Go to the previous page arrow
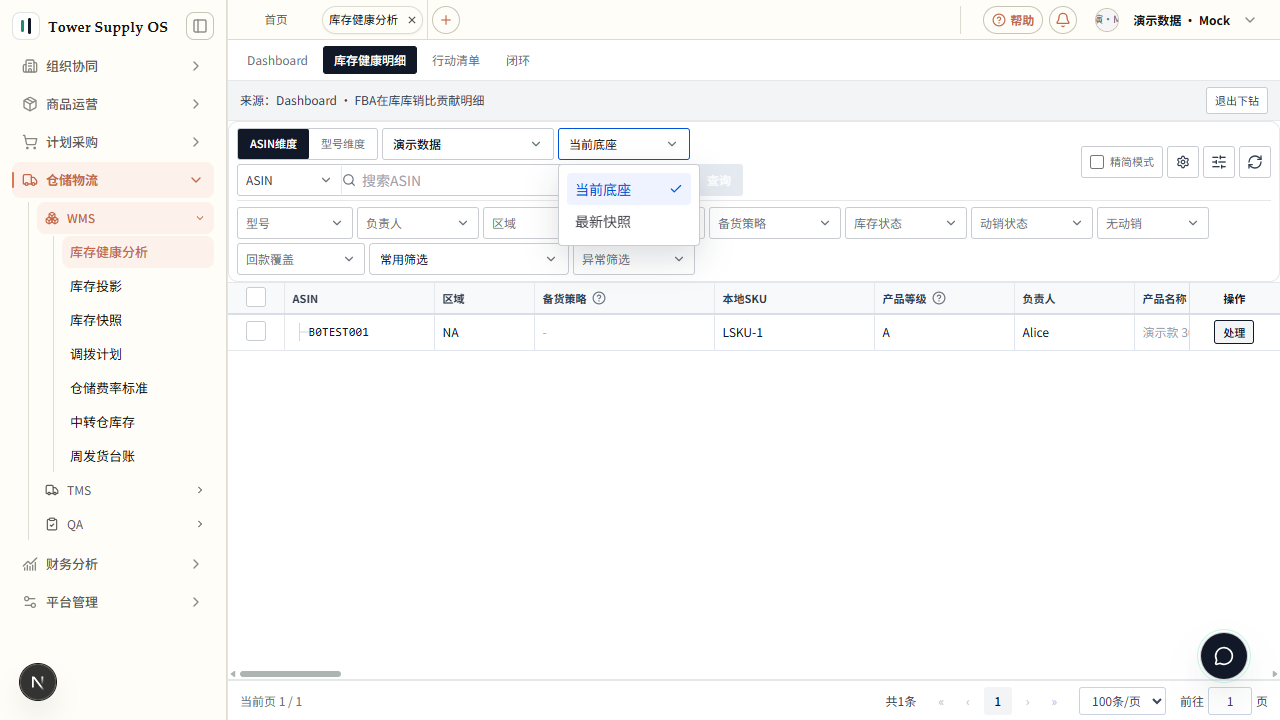 (x=968, y=702)
